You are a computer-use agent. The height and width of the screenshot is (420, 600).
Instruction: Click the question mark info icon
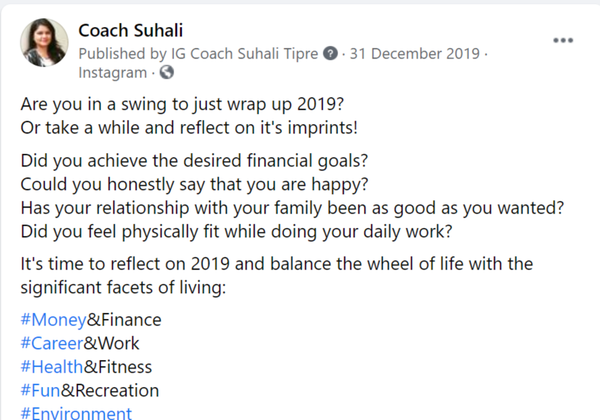[x=331, y=52]
